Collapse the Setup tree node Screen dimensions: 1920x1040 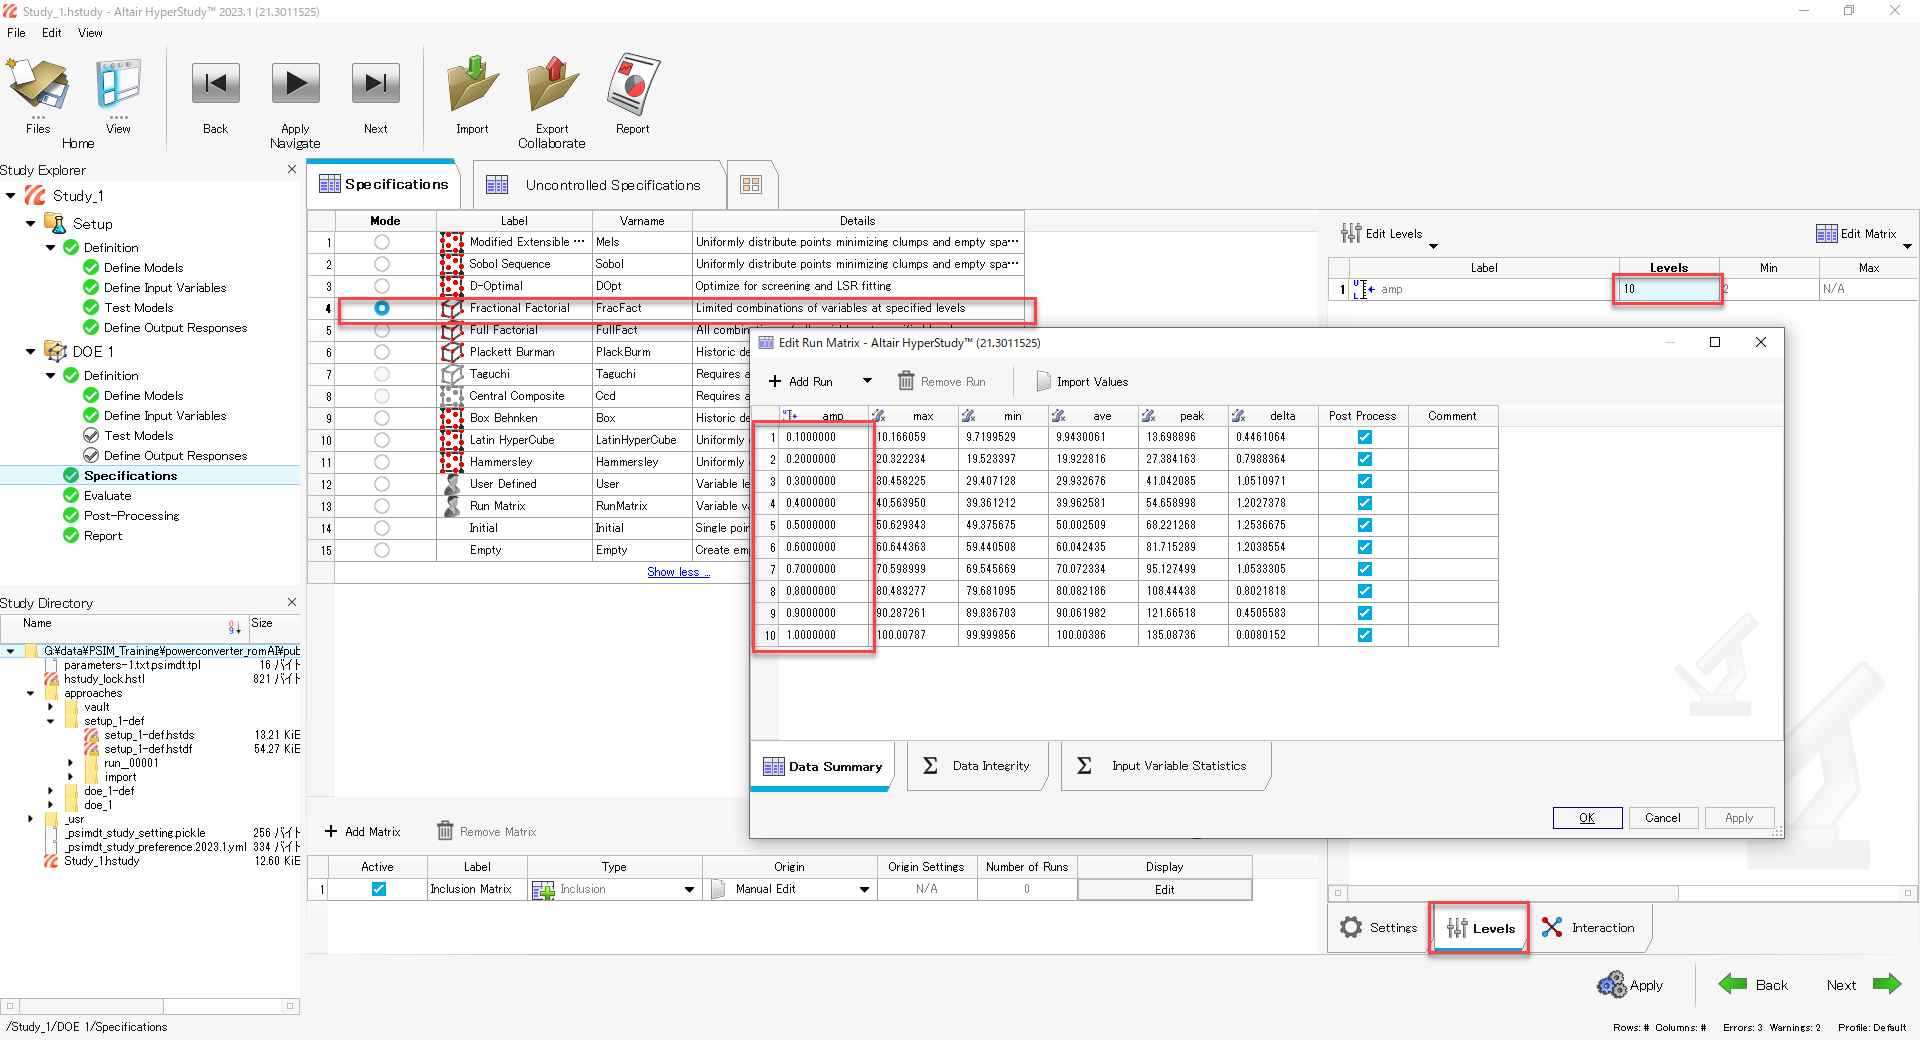(x=31, y=224)
